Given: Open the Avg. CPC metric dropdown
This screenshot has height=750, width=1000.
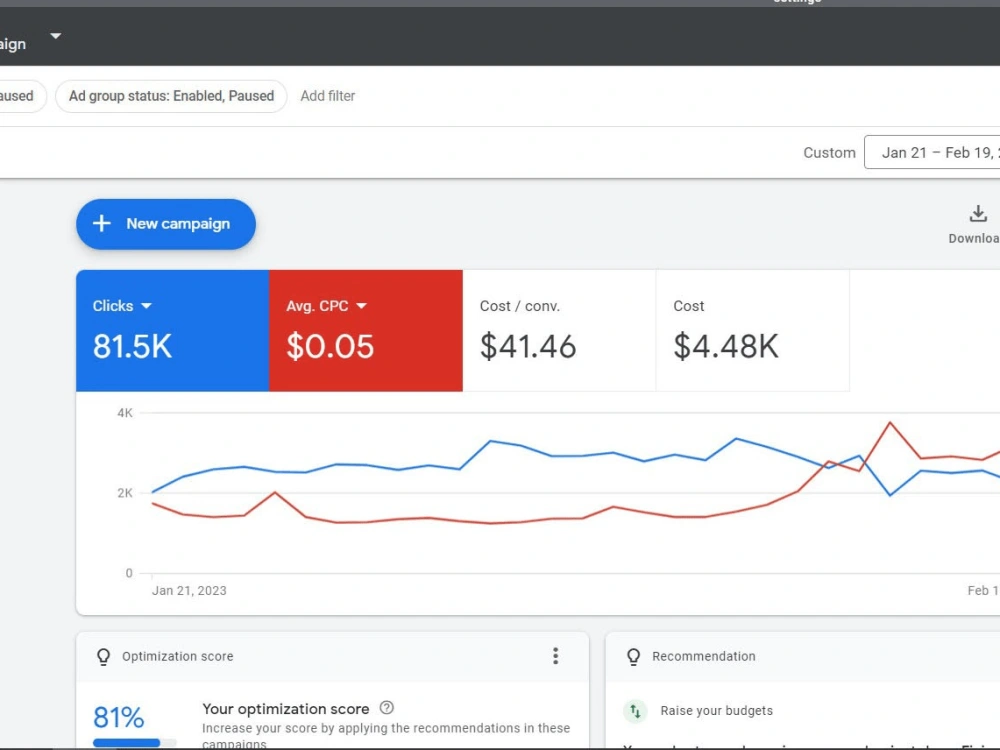Looking at the screenshot, I should pos(362,306).
